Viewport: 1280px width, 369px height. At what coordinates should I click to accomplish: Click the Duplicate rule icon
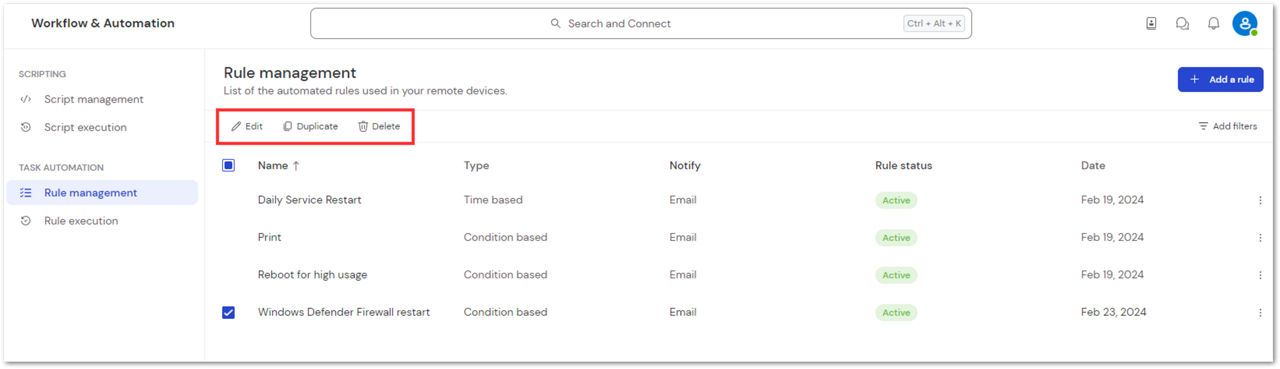(x=288, y=127)
